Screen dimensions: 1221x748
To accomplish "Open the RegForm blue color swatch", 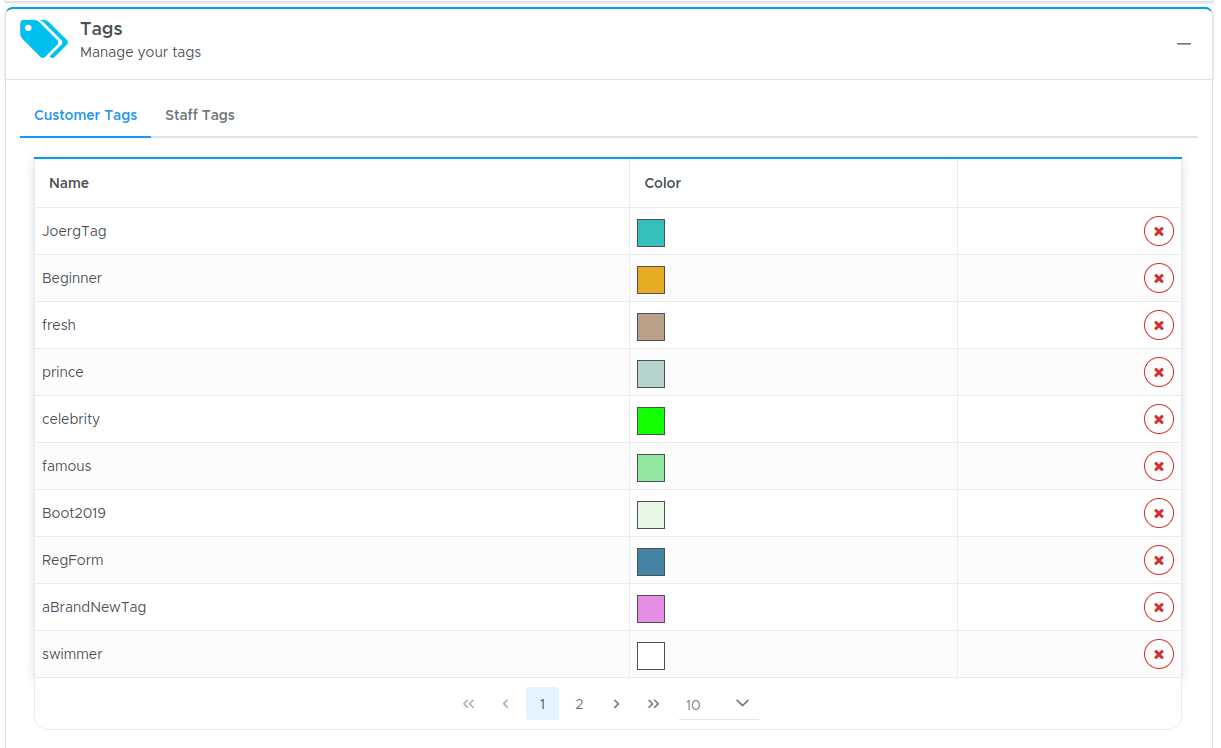I will 651,562.
